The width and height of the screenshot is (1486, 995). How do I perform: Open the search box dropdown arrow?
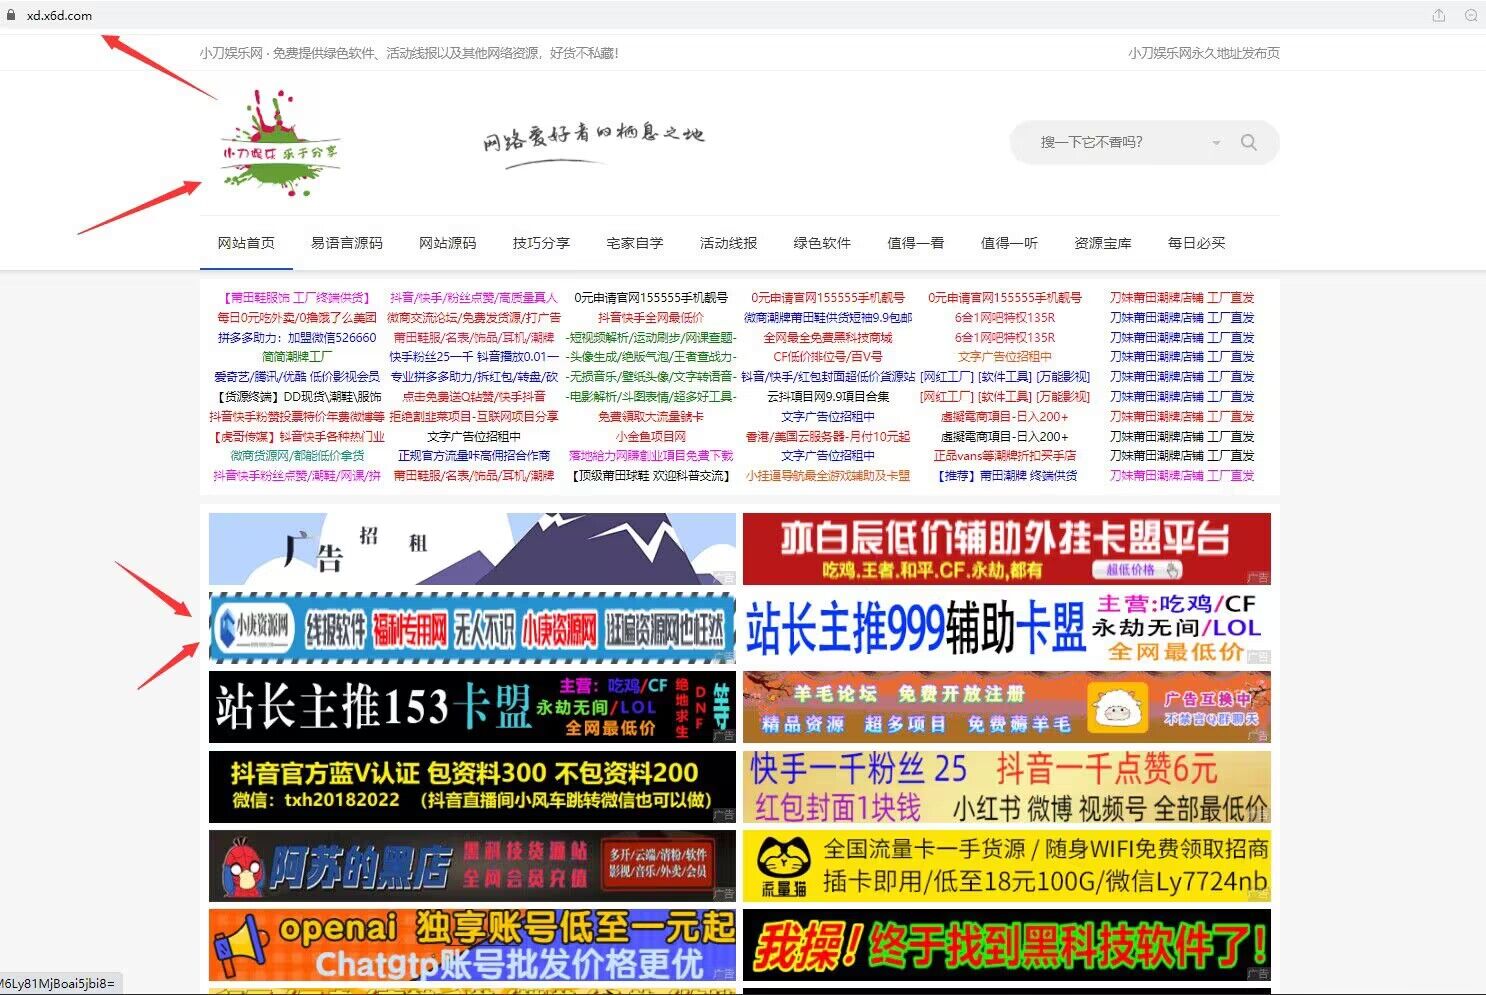point(1216,143)
